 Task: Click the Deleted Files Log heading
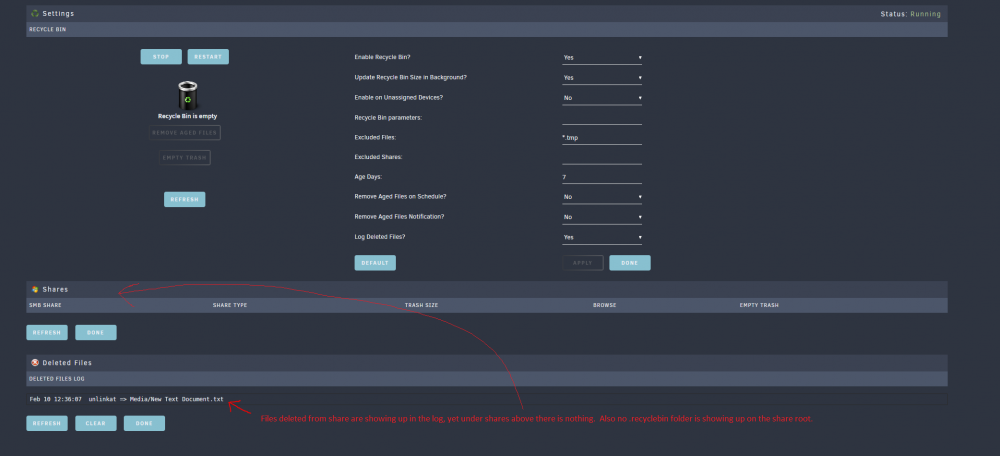click(x=57, y=379)
